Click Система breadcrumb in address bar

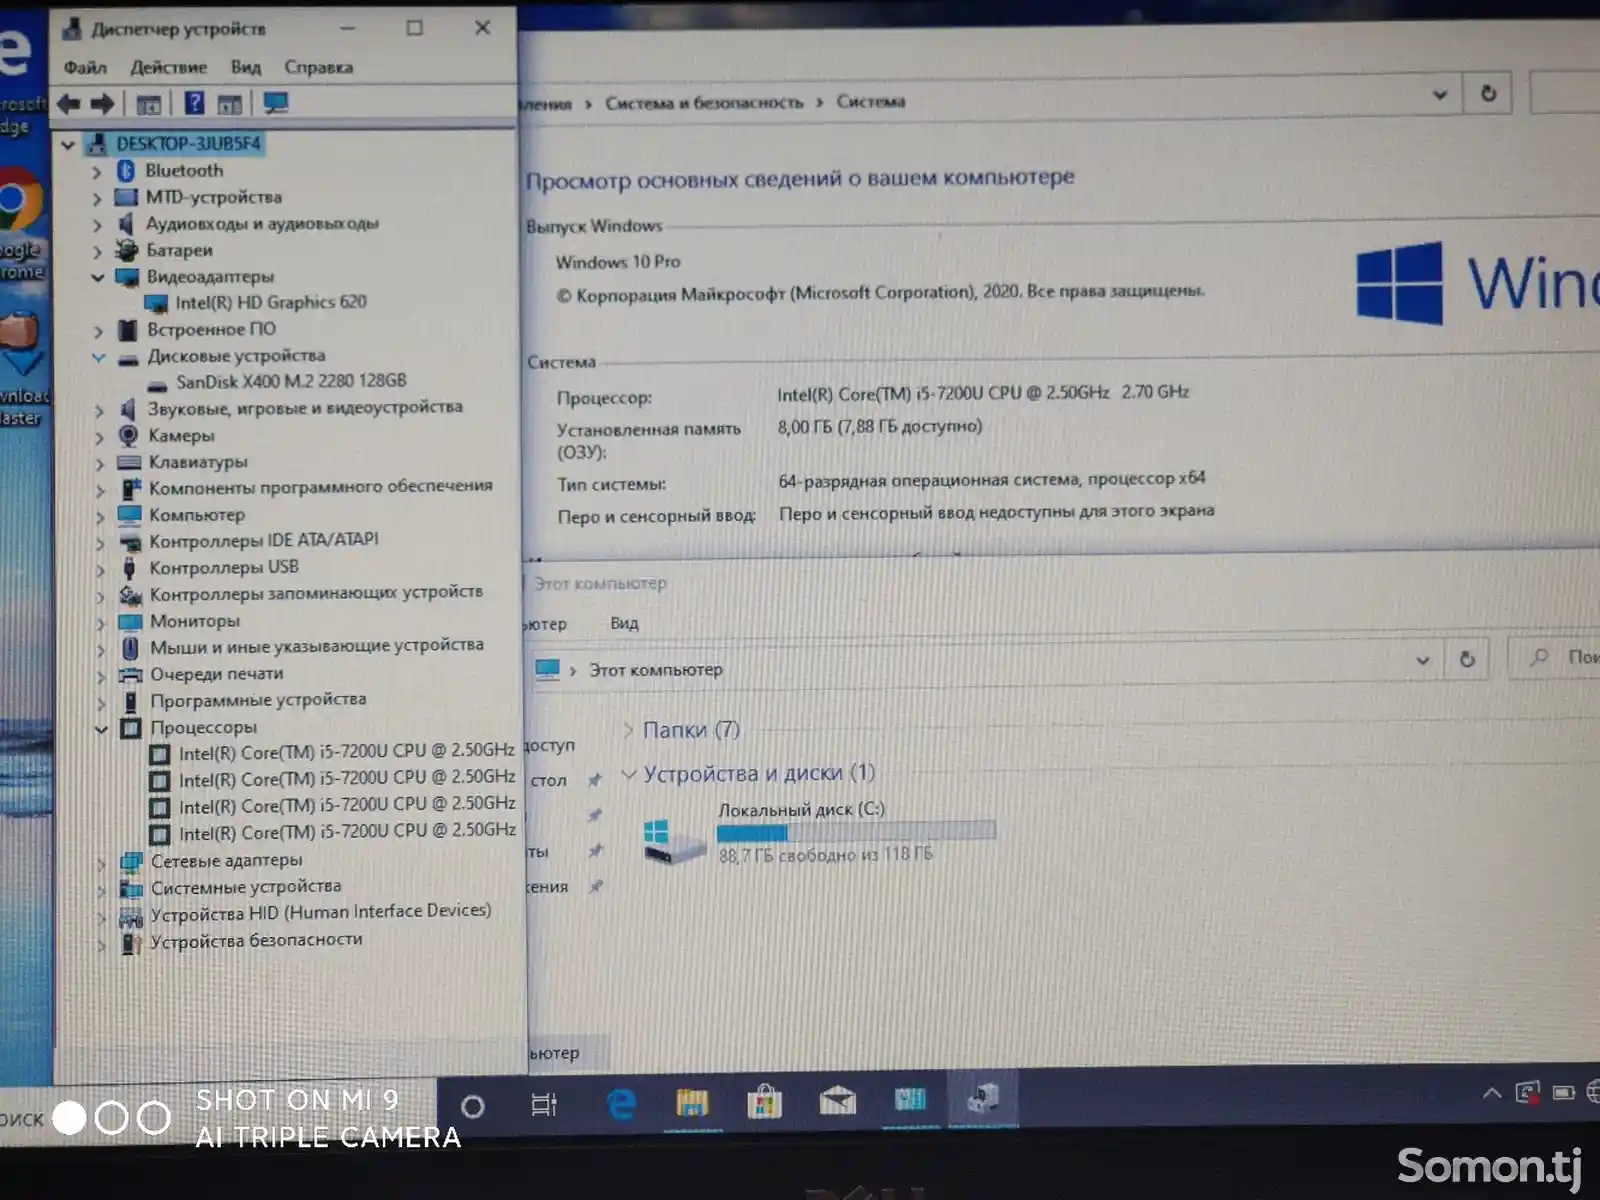871,102
